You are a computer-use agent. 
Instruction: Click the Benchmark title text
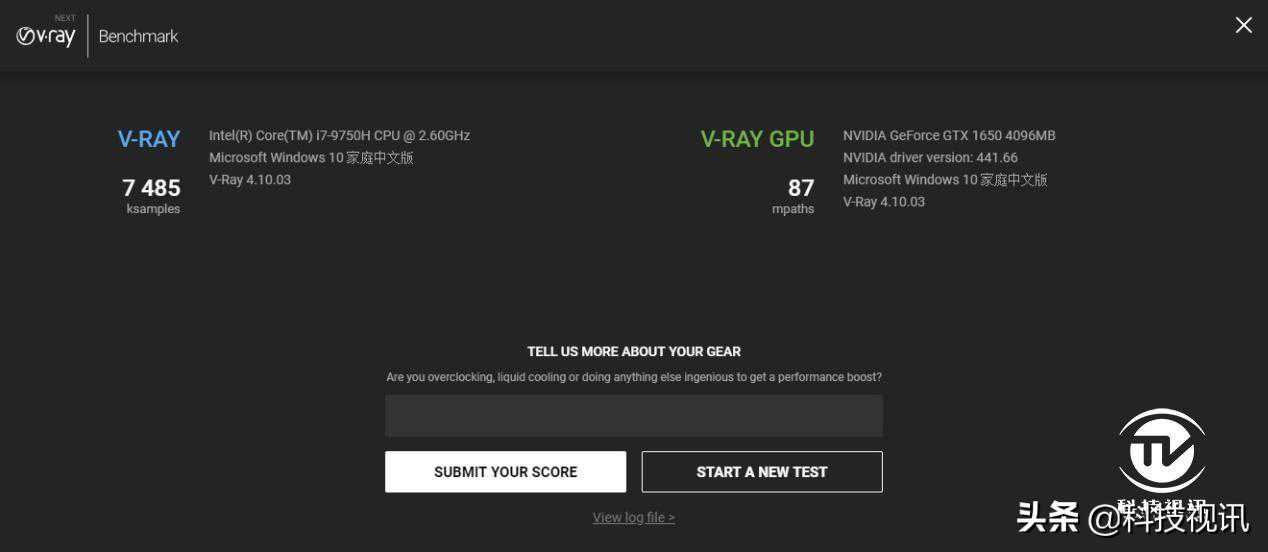pyautogui.click(x=138, y=36)
